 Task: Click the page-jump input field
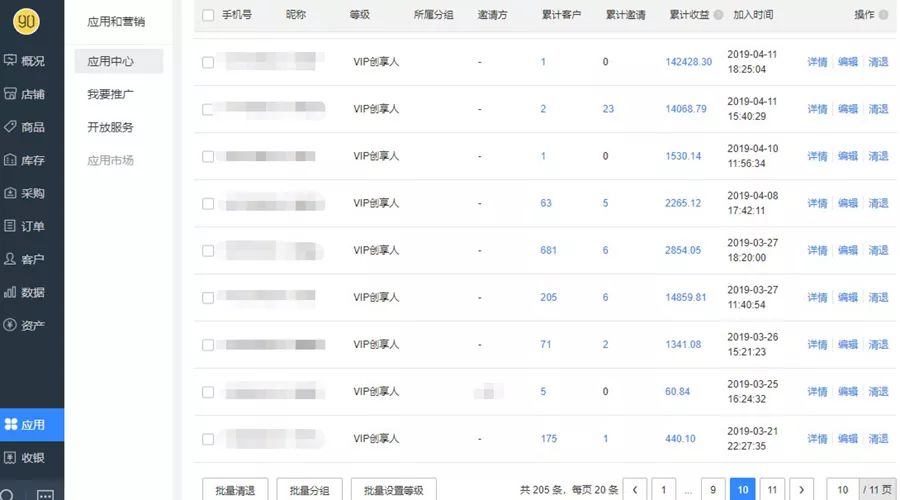[843, 490]
